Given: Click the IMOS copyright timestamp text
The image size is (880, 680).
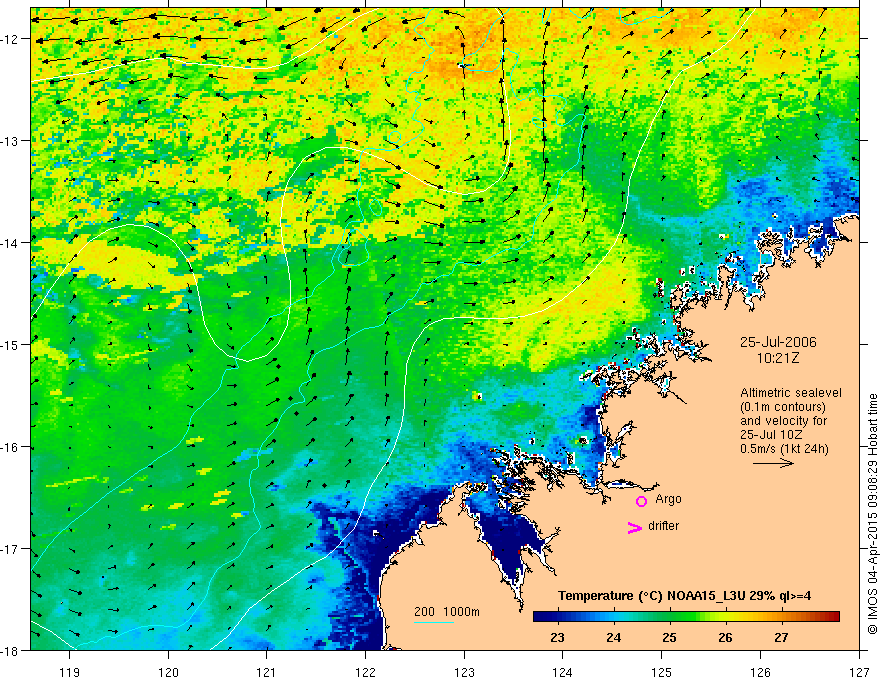Looking at the screenshot, I should 873,514.
